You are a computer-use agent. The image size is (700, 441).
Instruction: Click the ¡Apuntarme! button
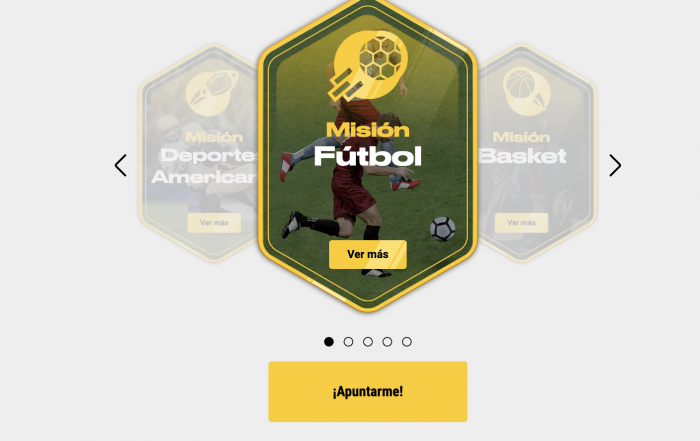point(368,391)
